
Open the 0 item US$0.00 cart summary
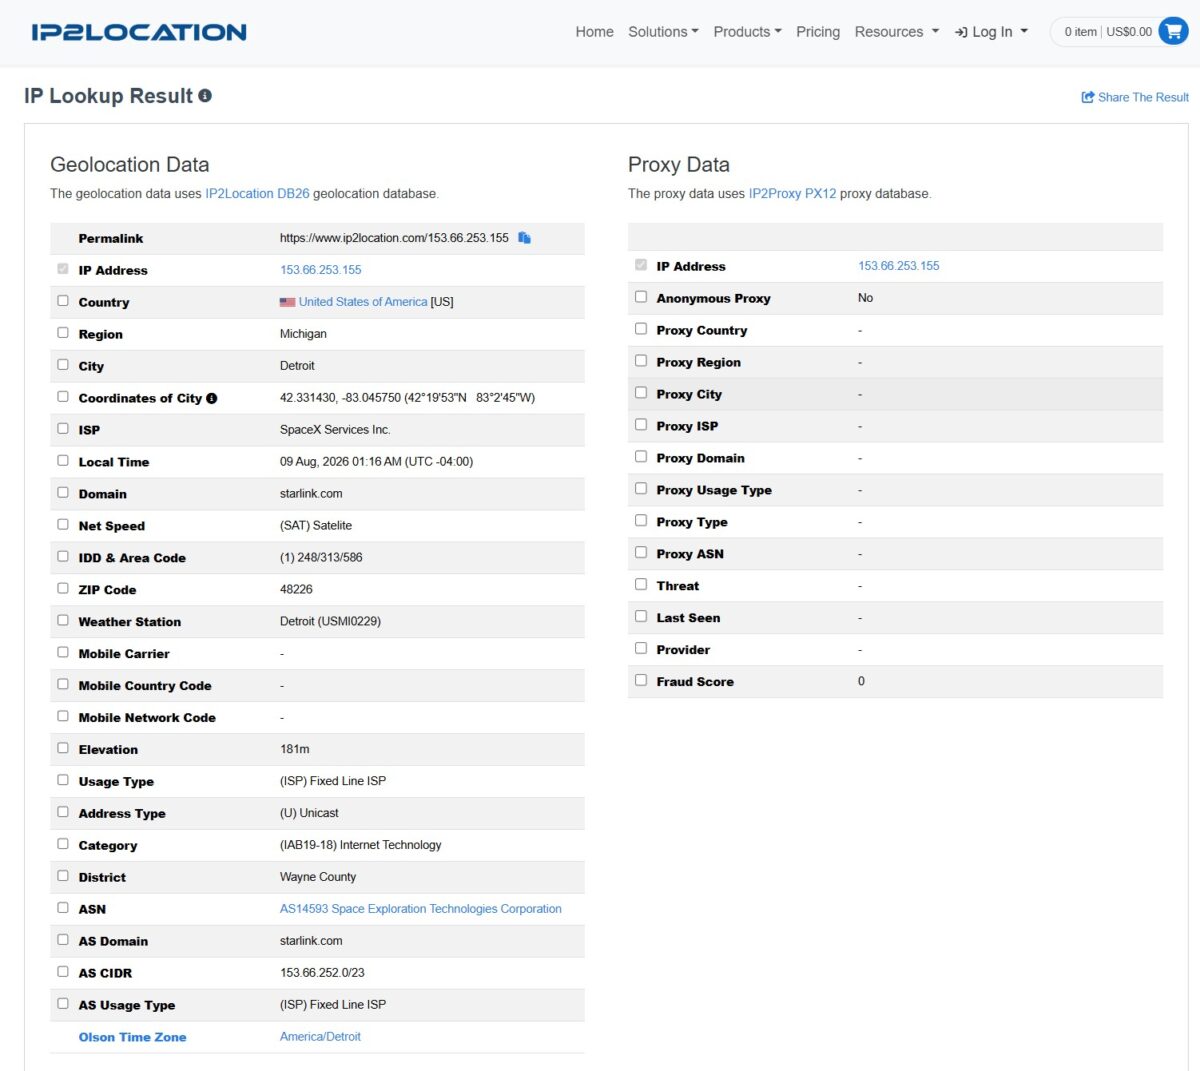click(x=1108, y=32)
